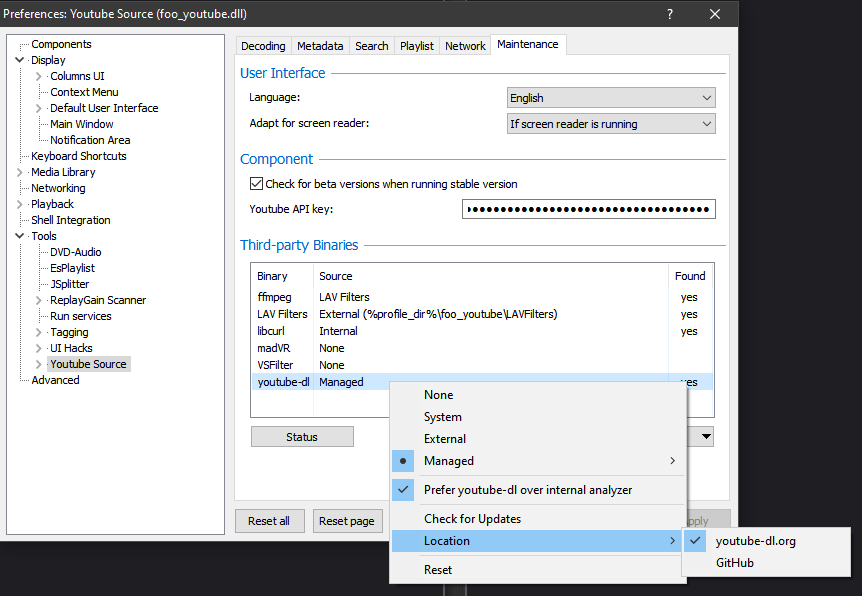Open the Network tab
862x596 pixels.
465,46
